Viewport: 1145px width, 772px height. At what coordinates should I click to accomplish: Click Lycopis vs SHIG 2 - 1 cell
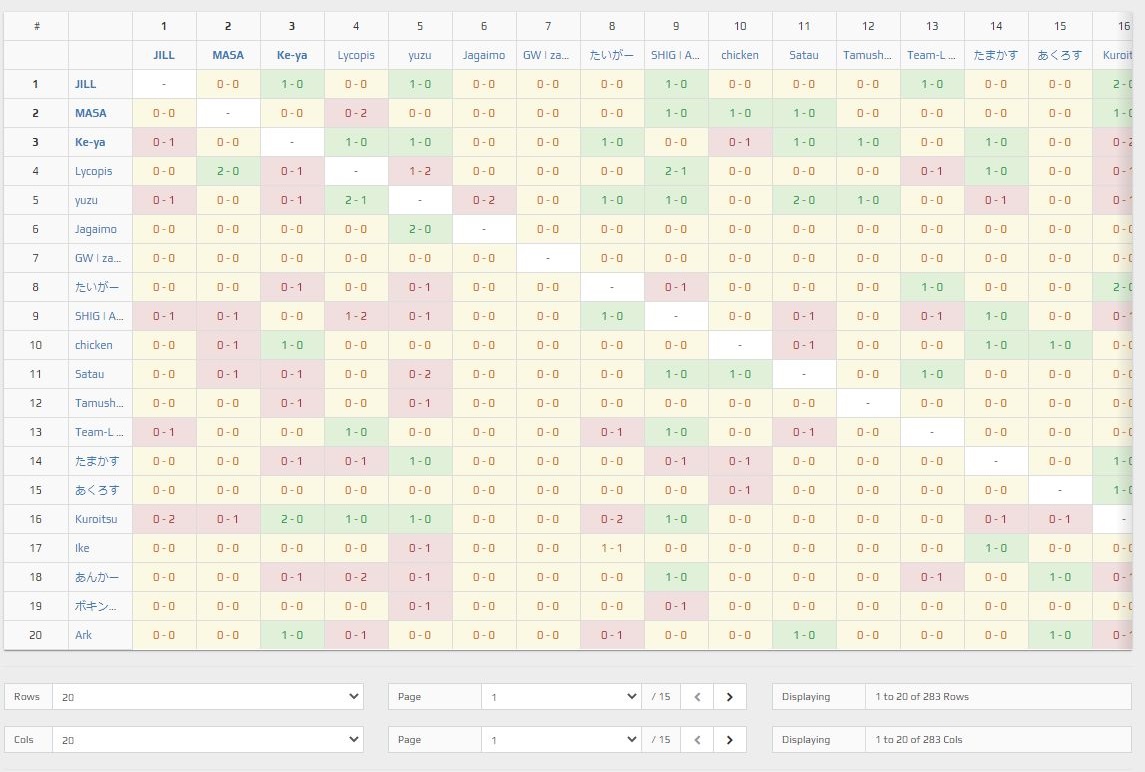tap(676, 171)
